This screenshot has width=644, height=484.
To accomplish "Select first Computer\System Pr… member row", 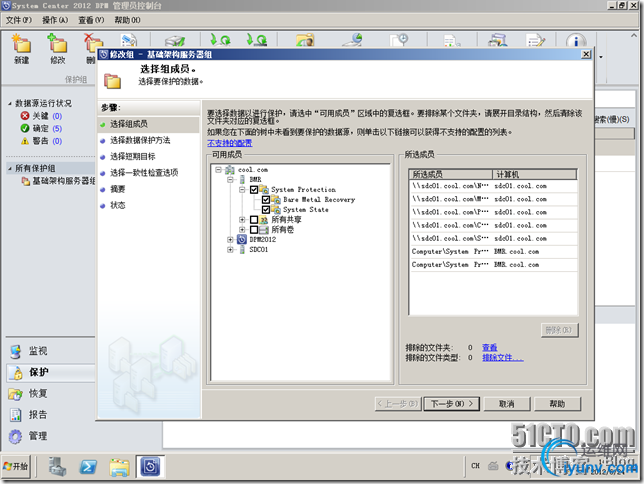I will [493, 252].
